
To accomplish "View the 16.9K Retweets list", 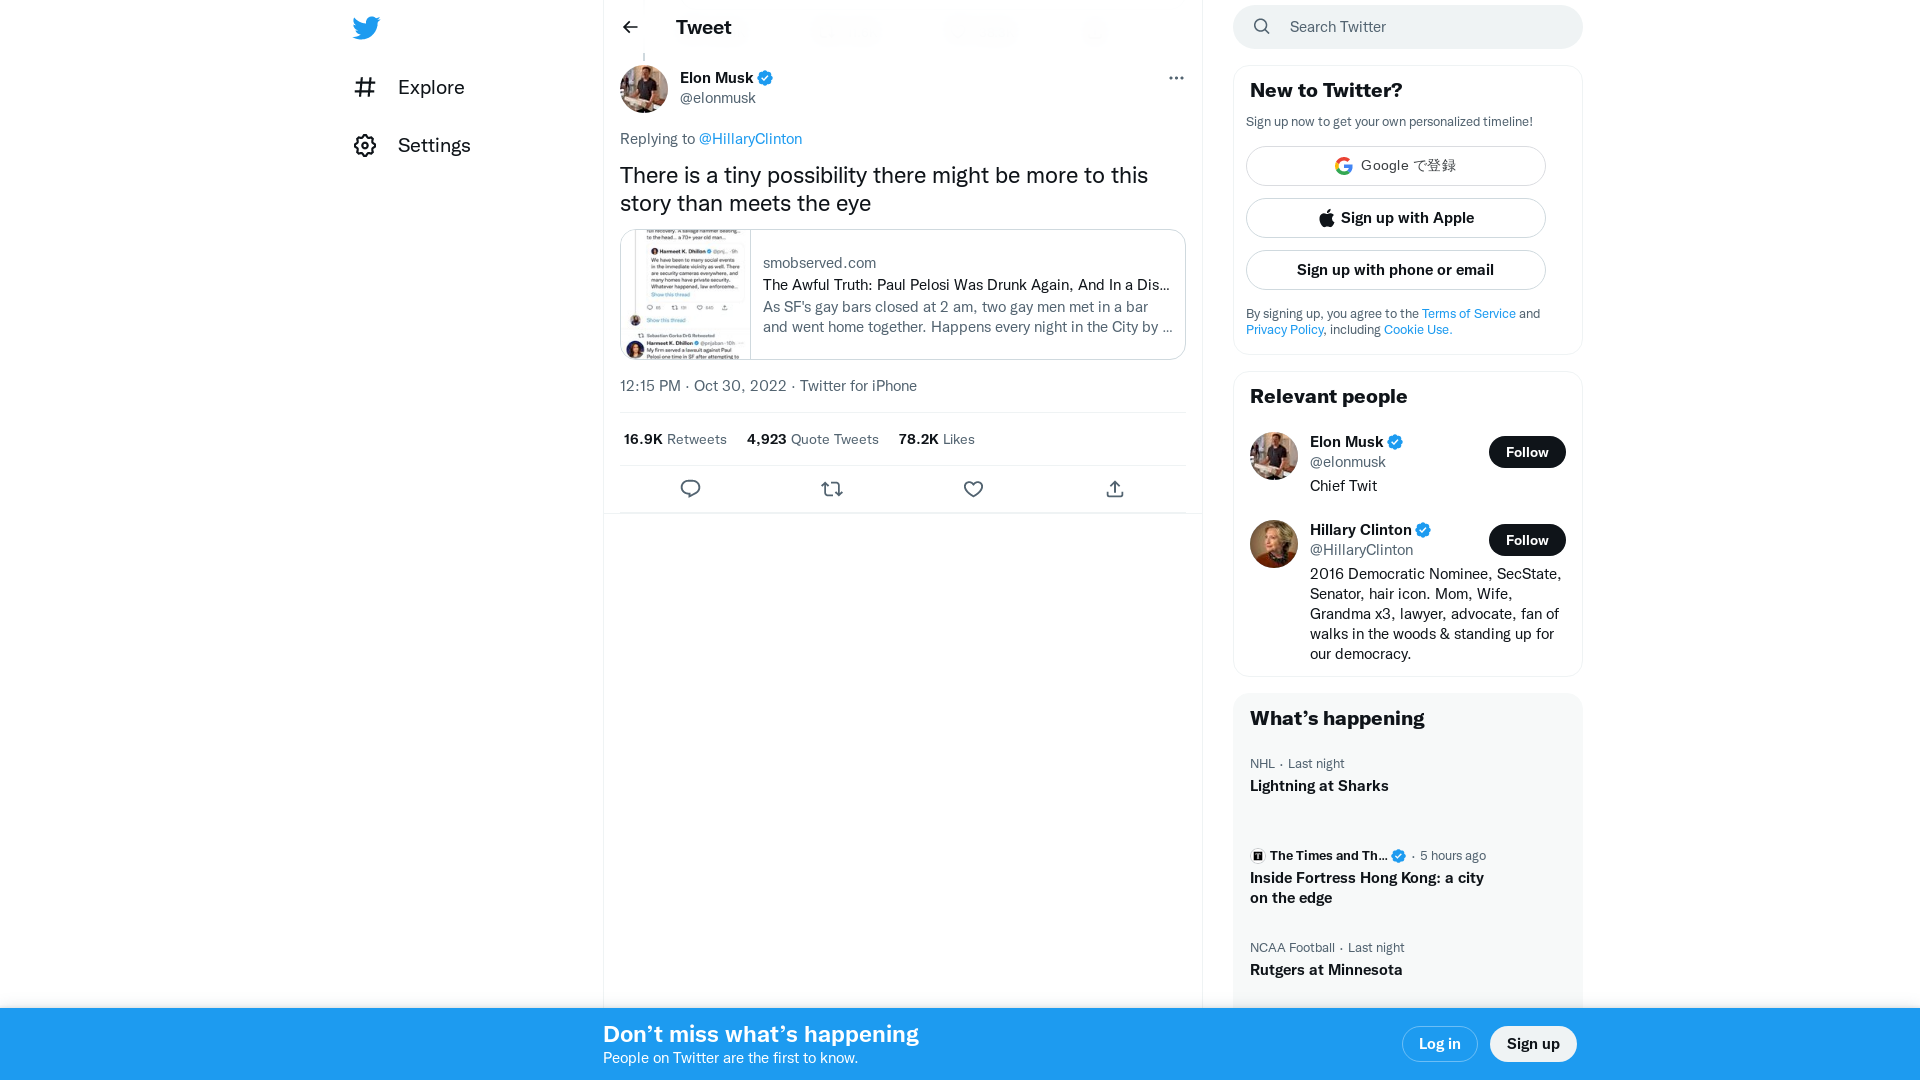I will [x=675, y=439].
